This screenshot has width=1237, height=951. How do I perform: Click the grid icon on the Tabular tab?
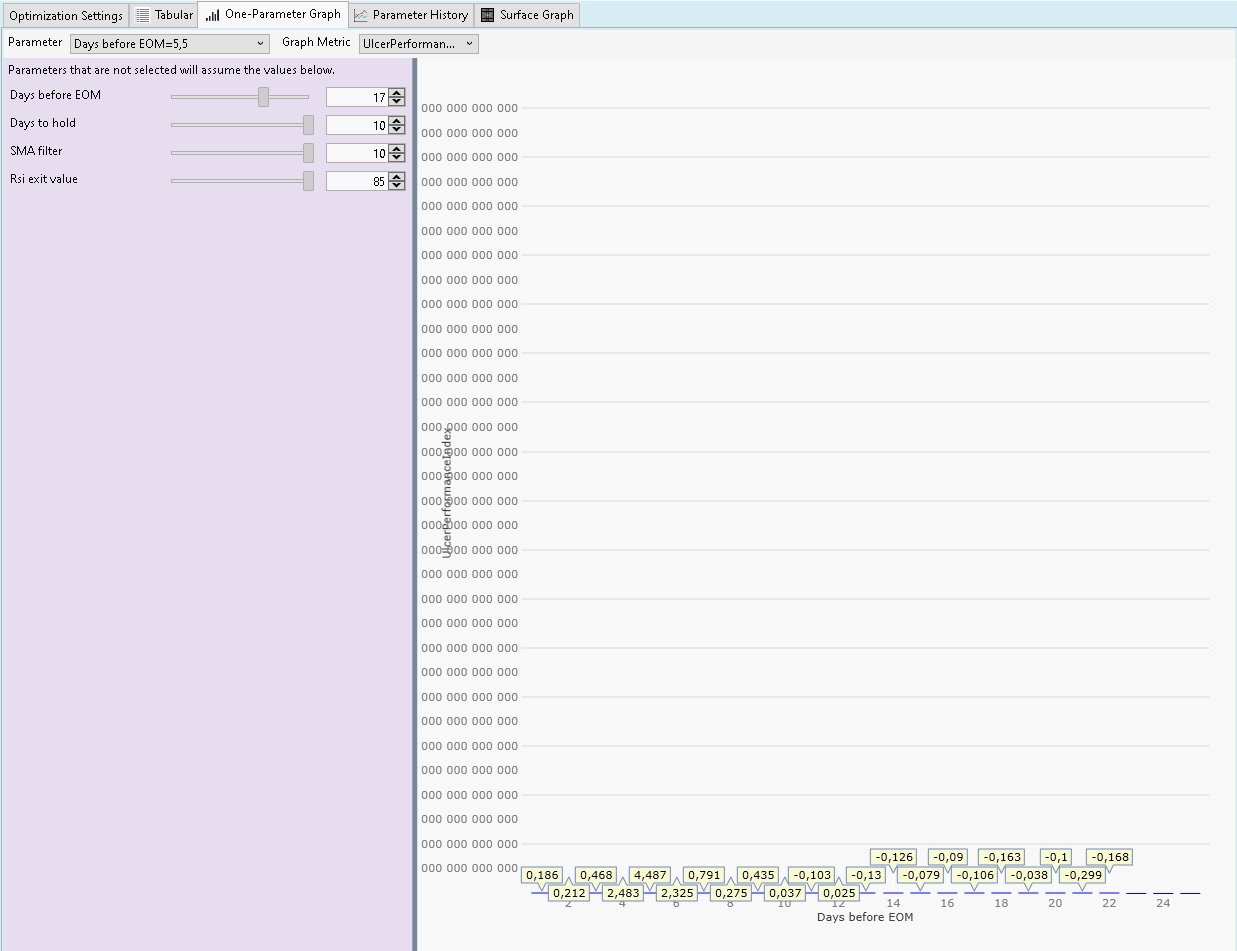[x=144, y=15]
